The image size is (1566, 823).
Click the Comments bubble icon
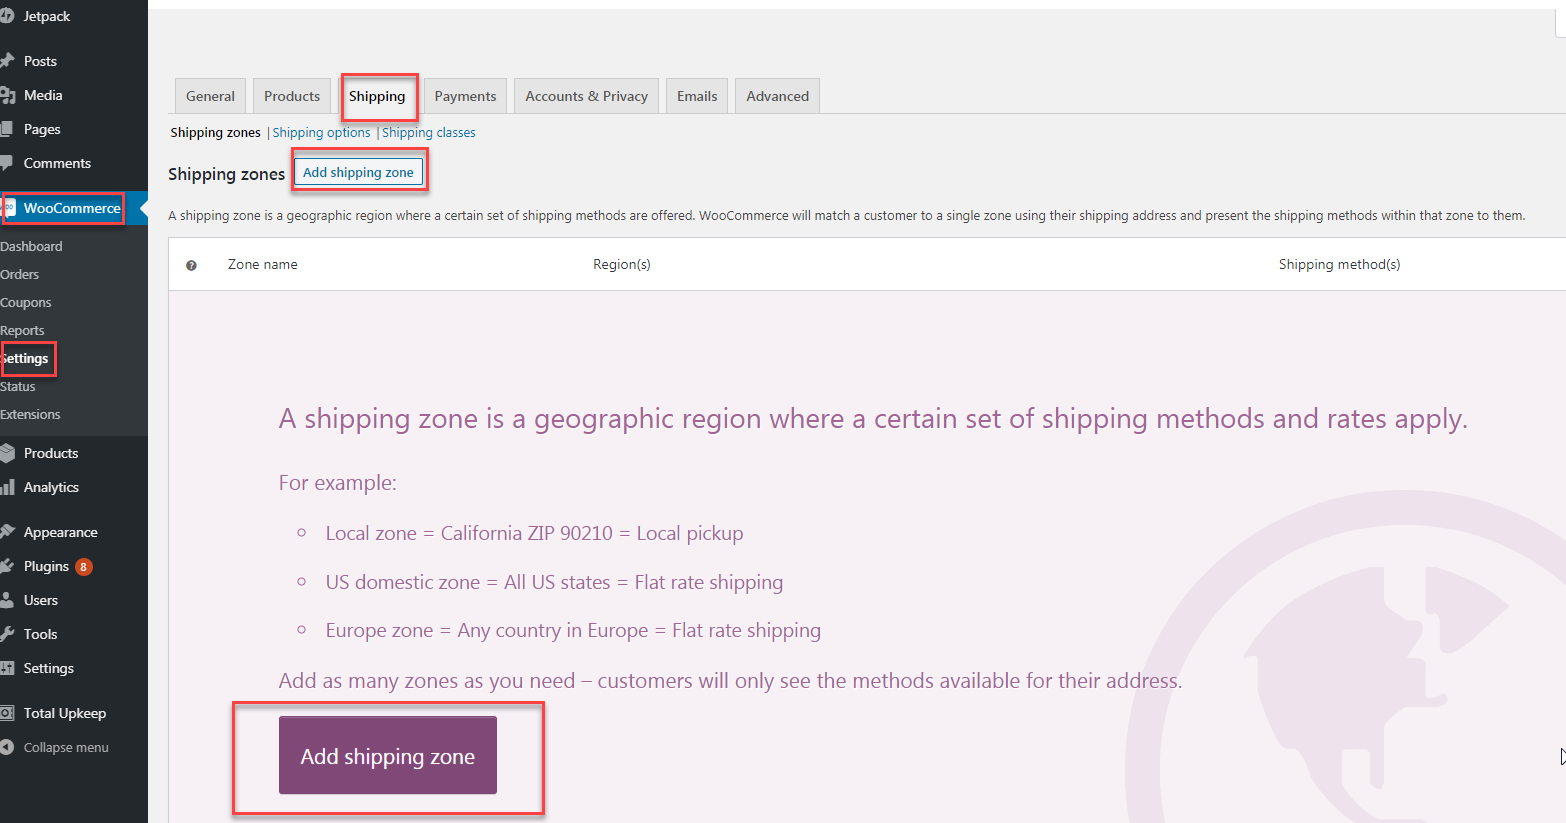coord(7,163)
